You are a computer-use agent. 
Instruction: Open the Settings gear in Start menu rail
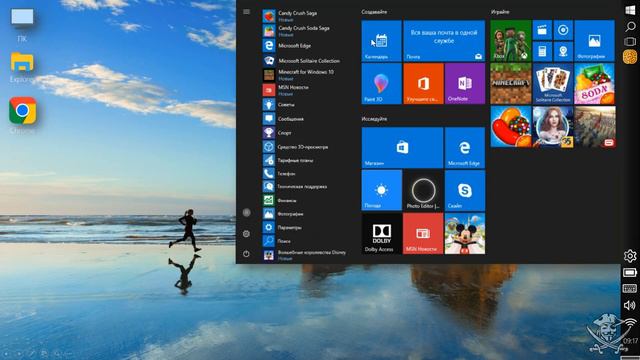(246, 234)
